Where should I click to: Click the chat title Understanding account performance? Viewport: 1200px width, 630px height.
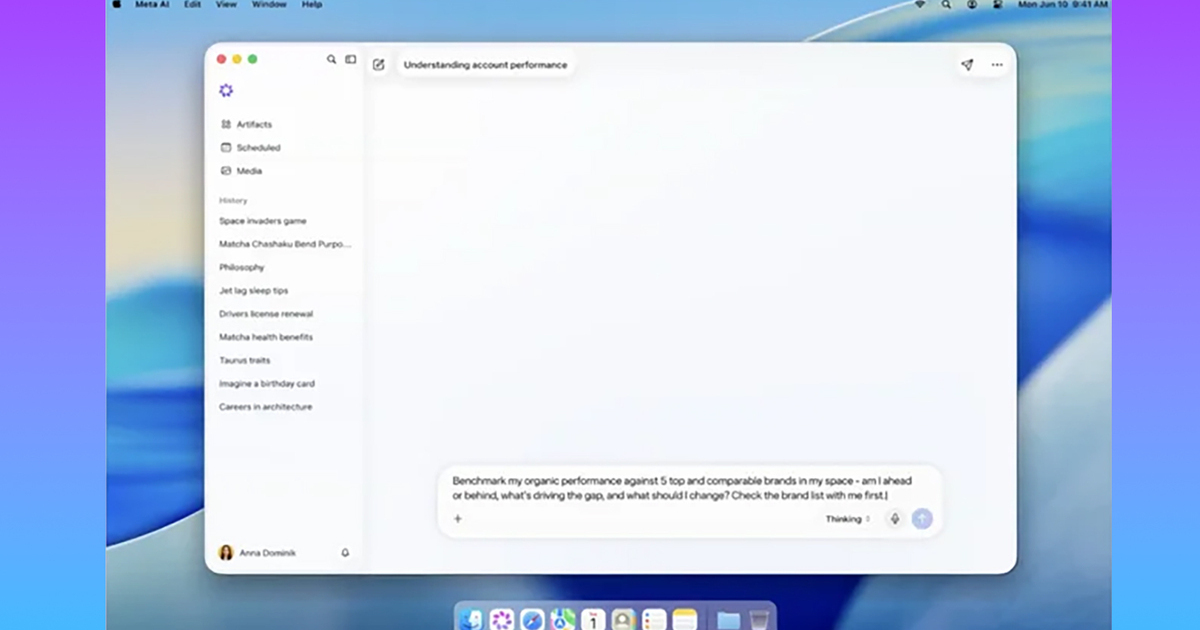click(485, 65)
